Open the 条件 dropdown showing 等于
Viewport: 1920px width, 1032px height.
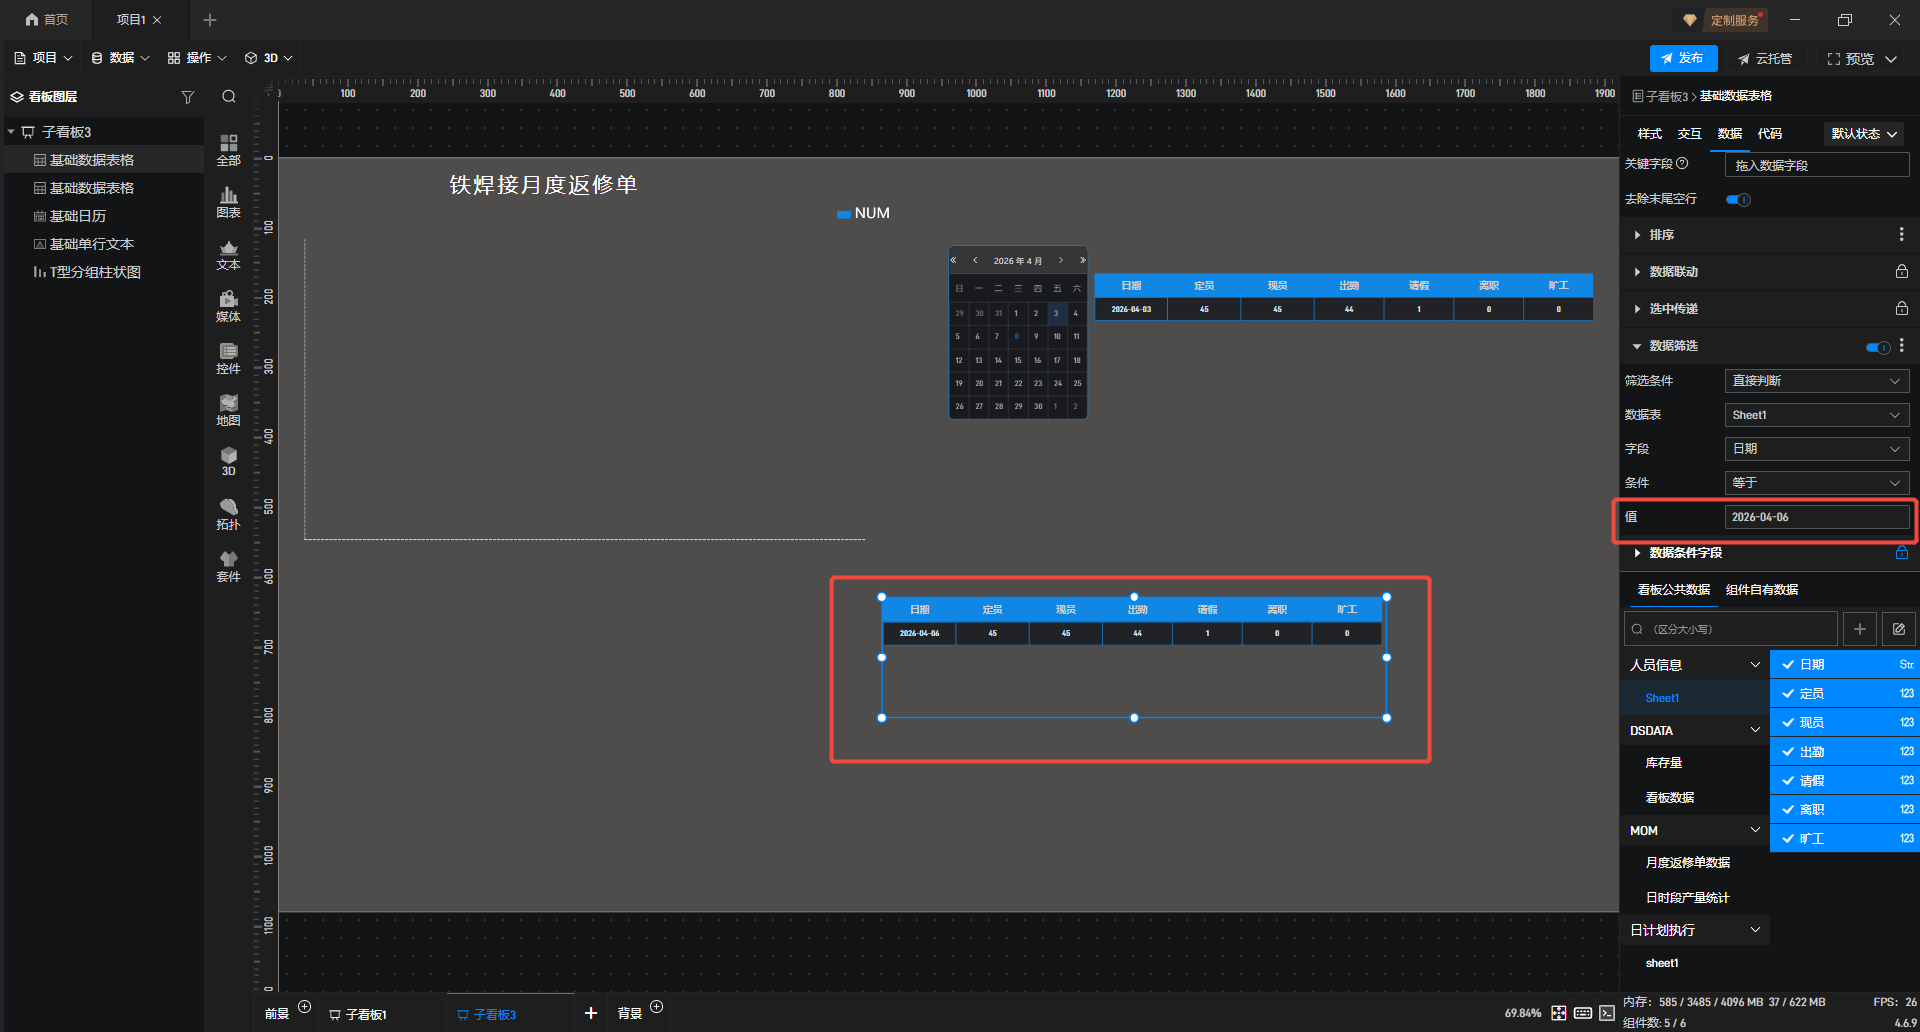pos(1816,483)
